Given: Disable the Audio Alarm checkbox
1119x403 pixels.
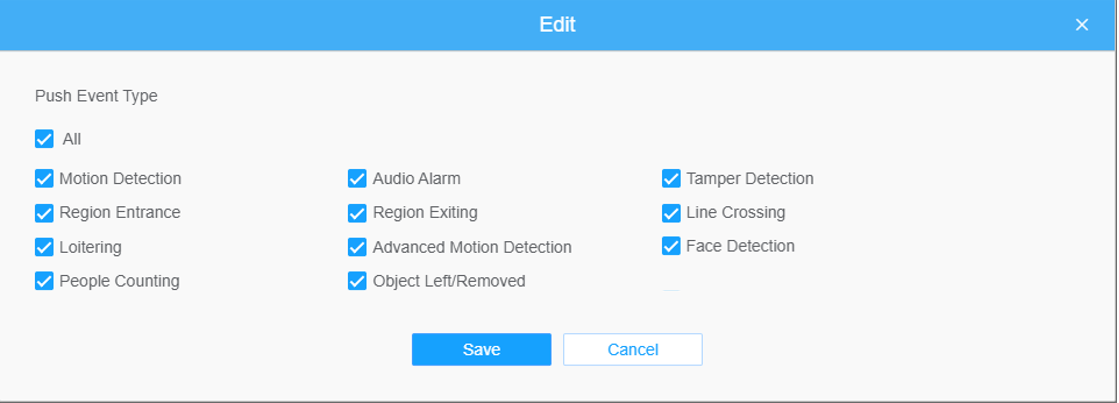Looking at the screenshot, I should point(357,179).
